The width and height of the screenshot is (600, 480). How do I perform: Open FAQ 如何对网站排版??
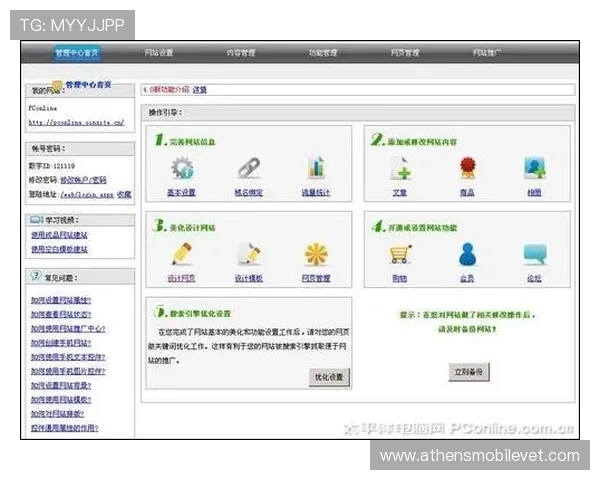coord(57,414)
